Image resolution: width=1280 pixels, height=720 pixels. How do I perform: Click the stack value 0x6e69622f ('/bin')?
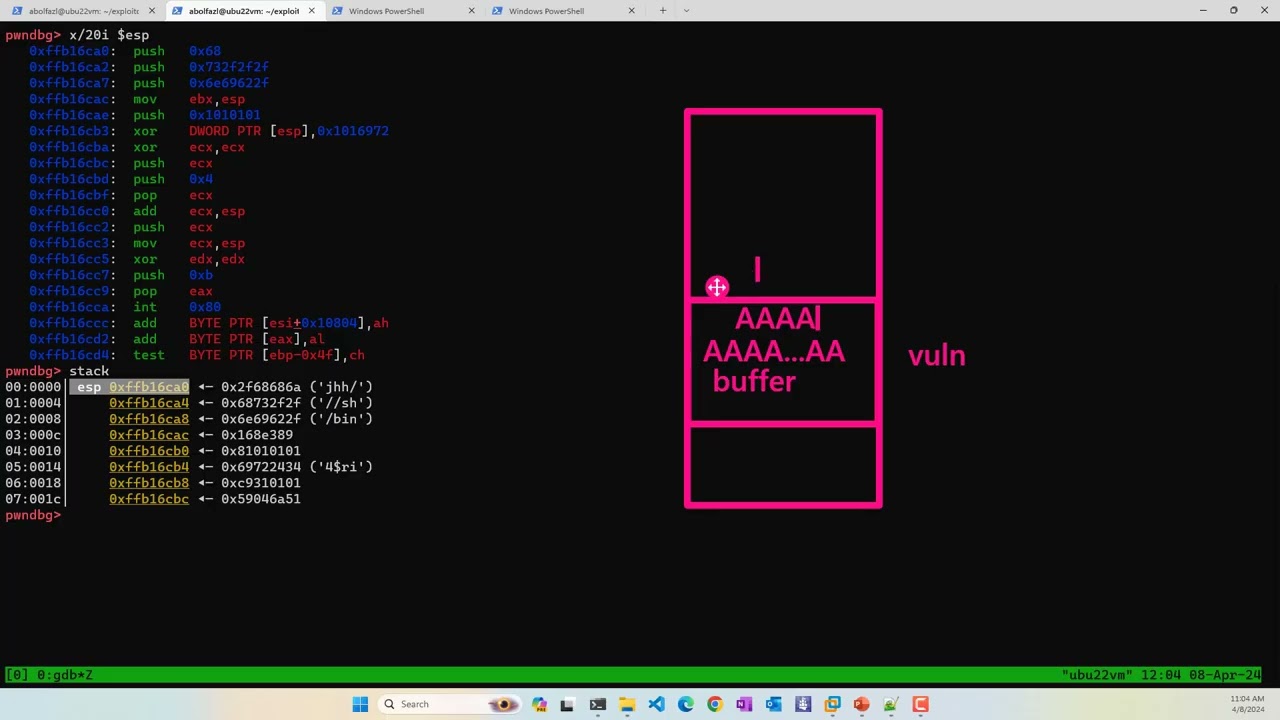tap(297, 419)
